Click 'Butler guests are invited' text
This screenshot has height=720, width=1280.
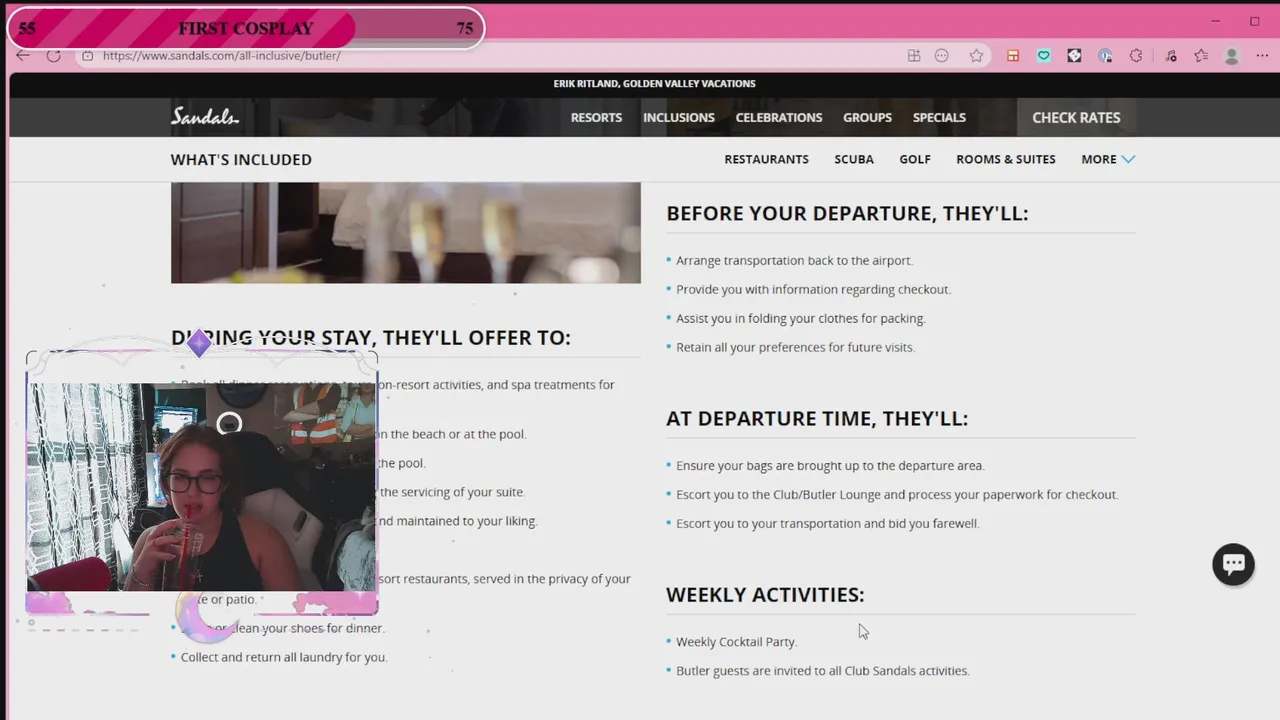(x=822, y=671)
